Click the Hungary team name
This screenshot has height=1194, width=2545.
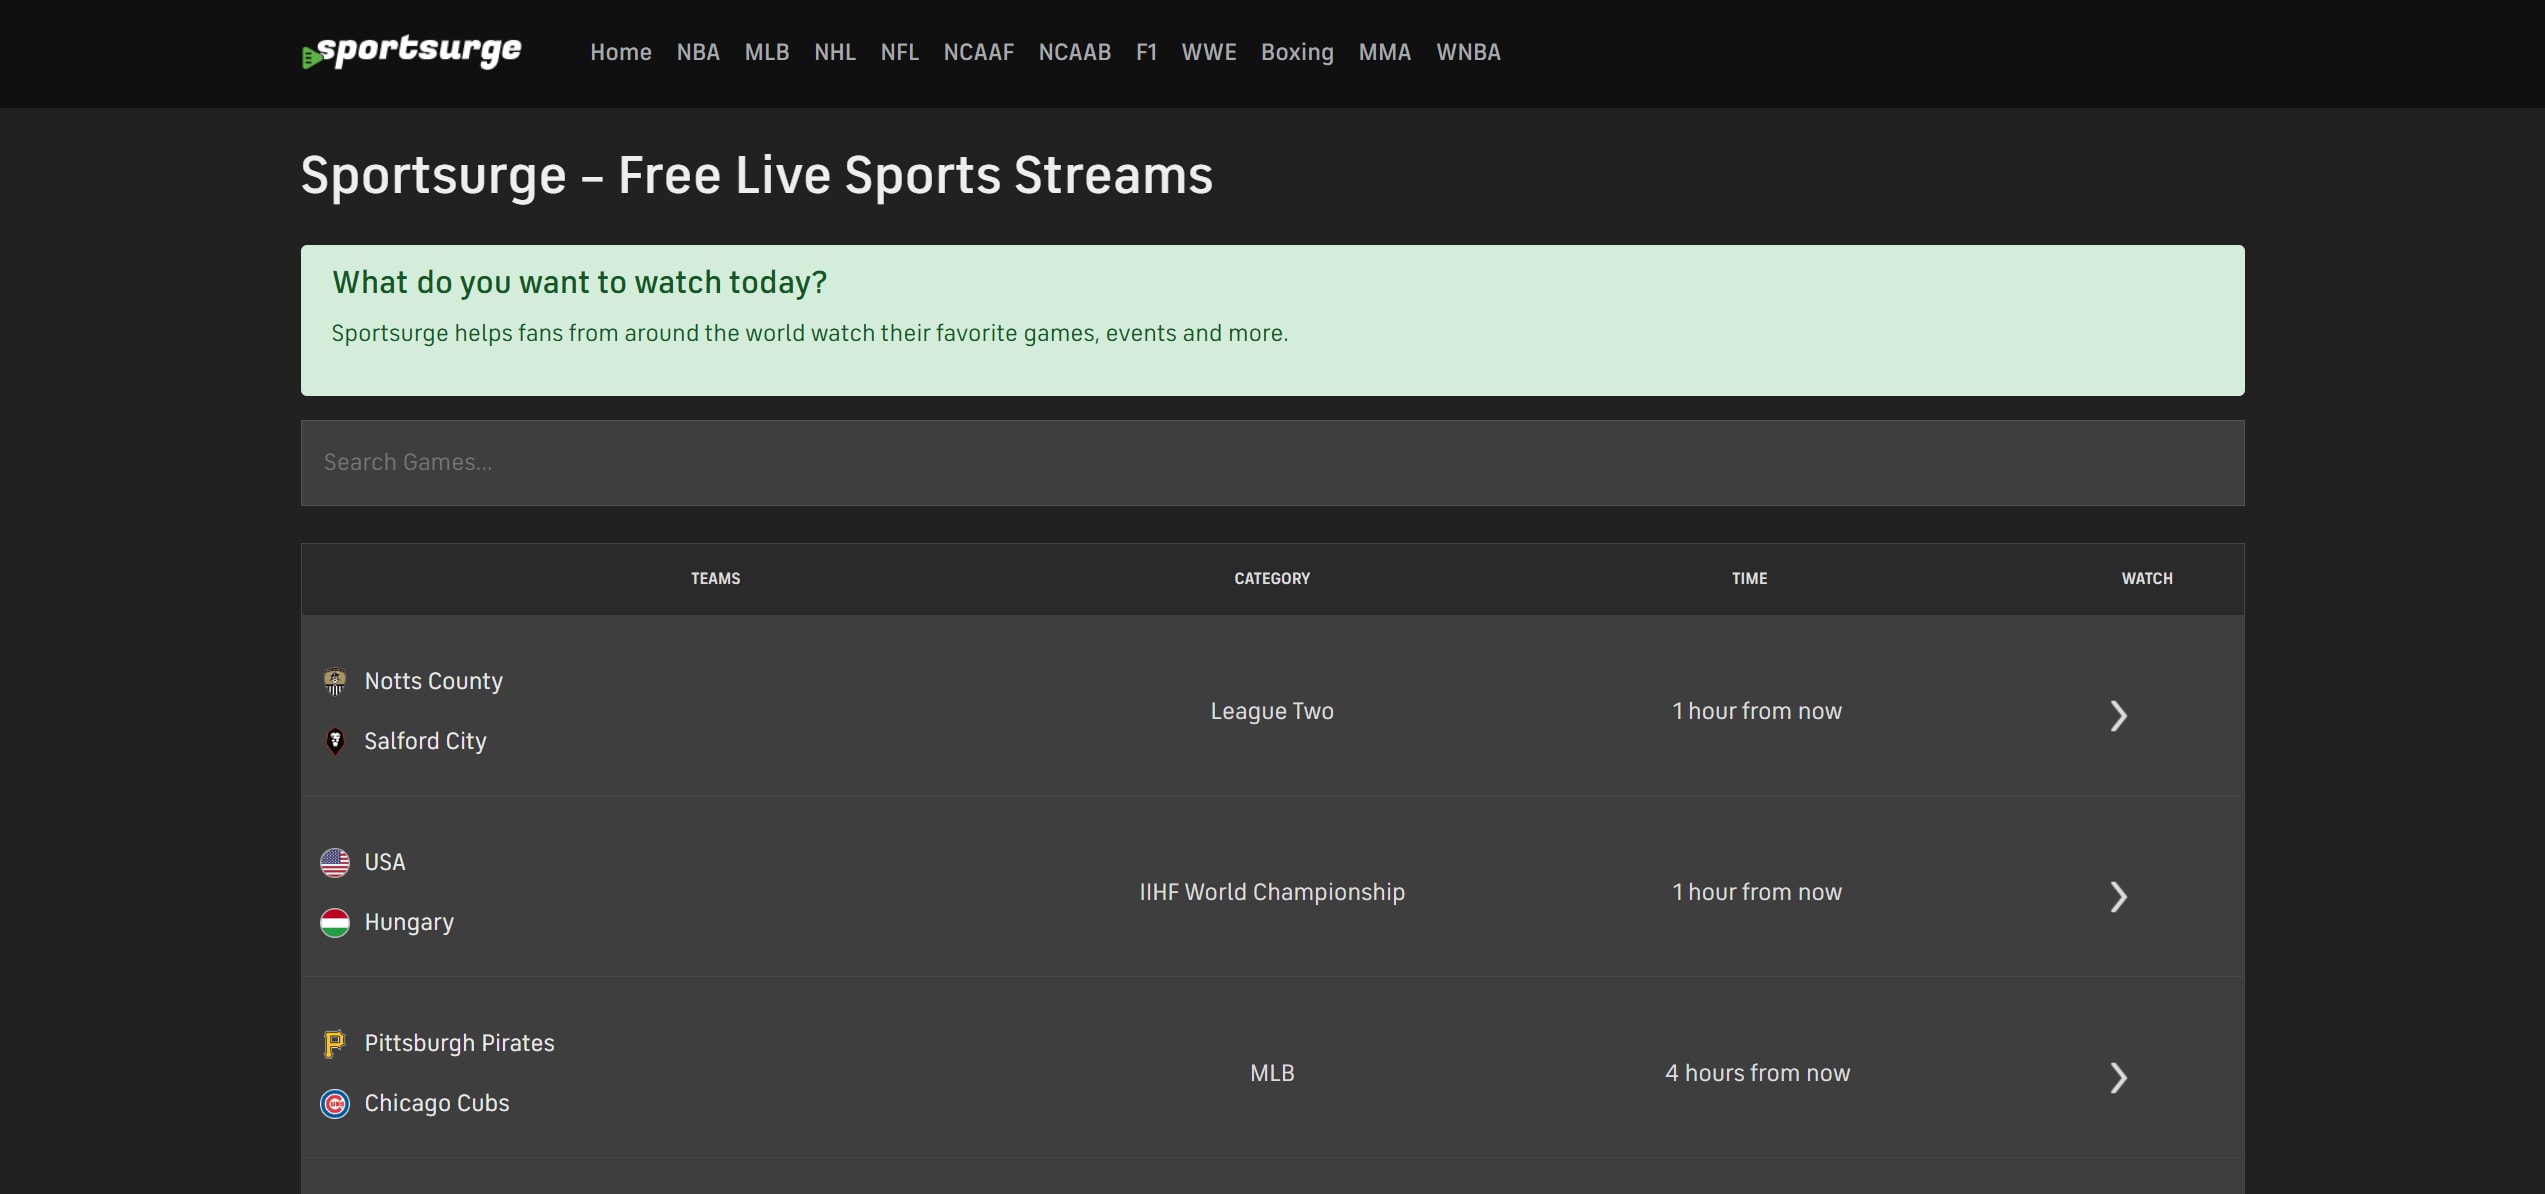pos(409,922)
